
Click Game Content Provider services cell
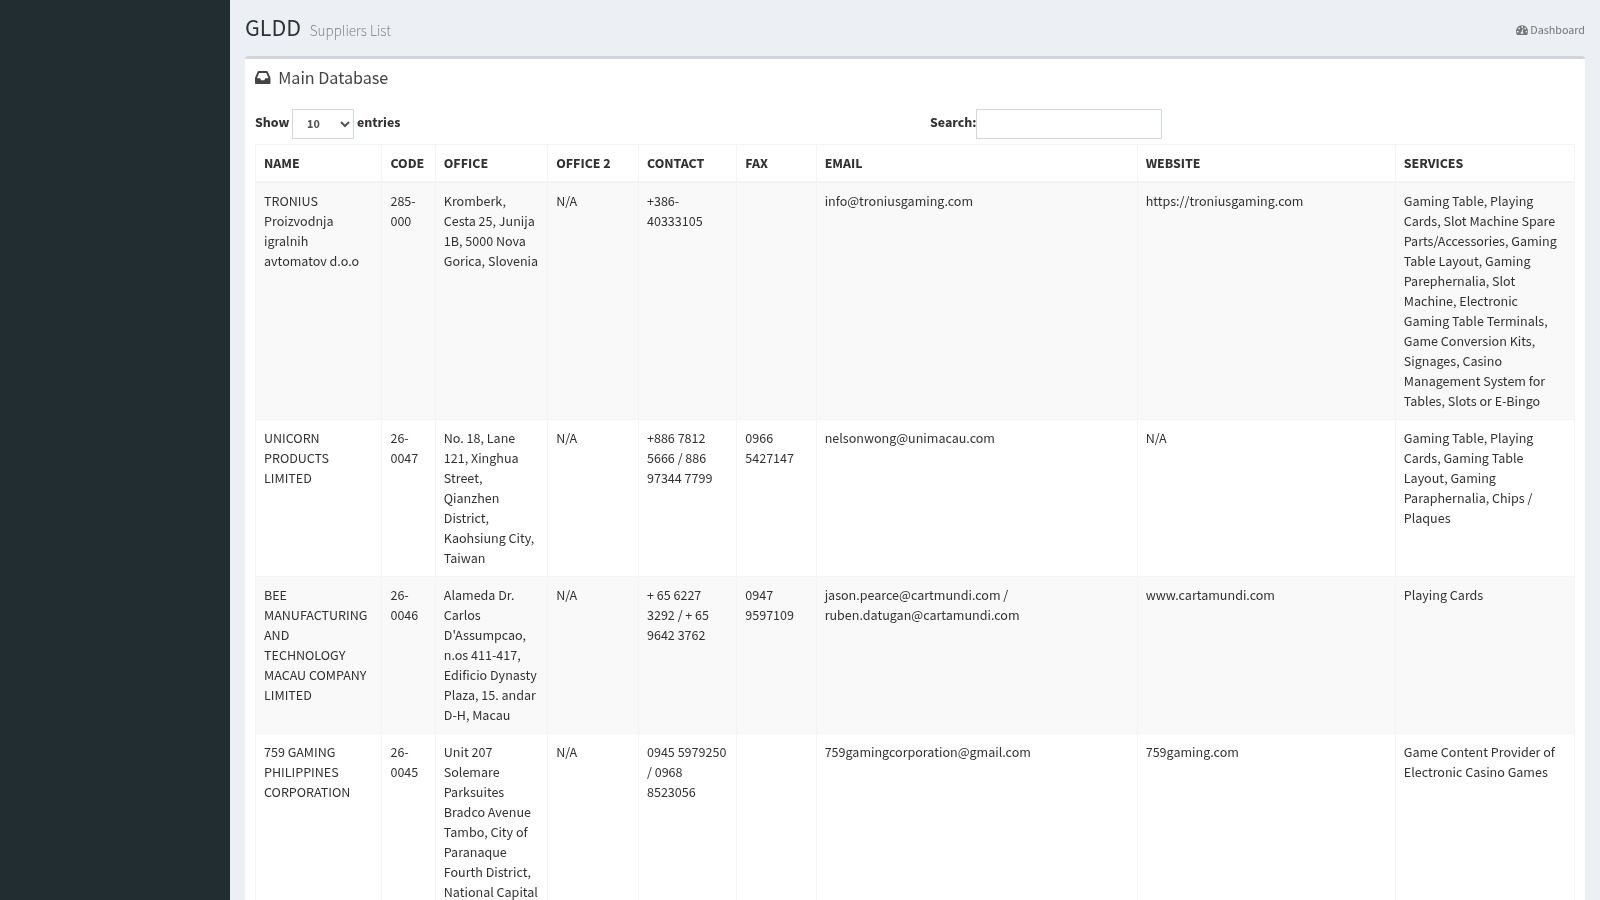coord(1485,817)
